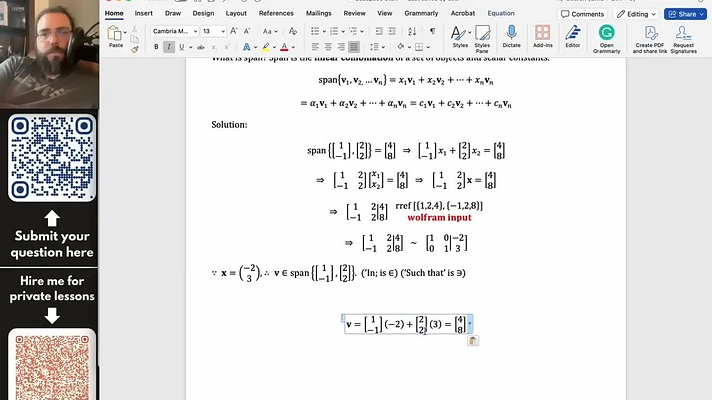
Task: Decrease font size with the small A icon
Action: [247, 31]
